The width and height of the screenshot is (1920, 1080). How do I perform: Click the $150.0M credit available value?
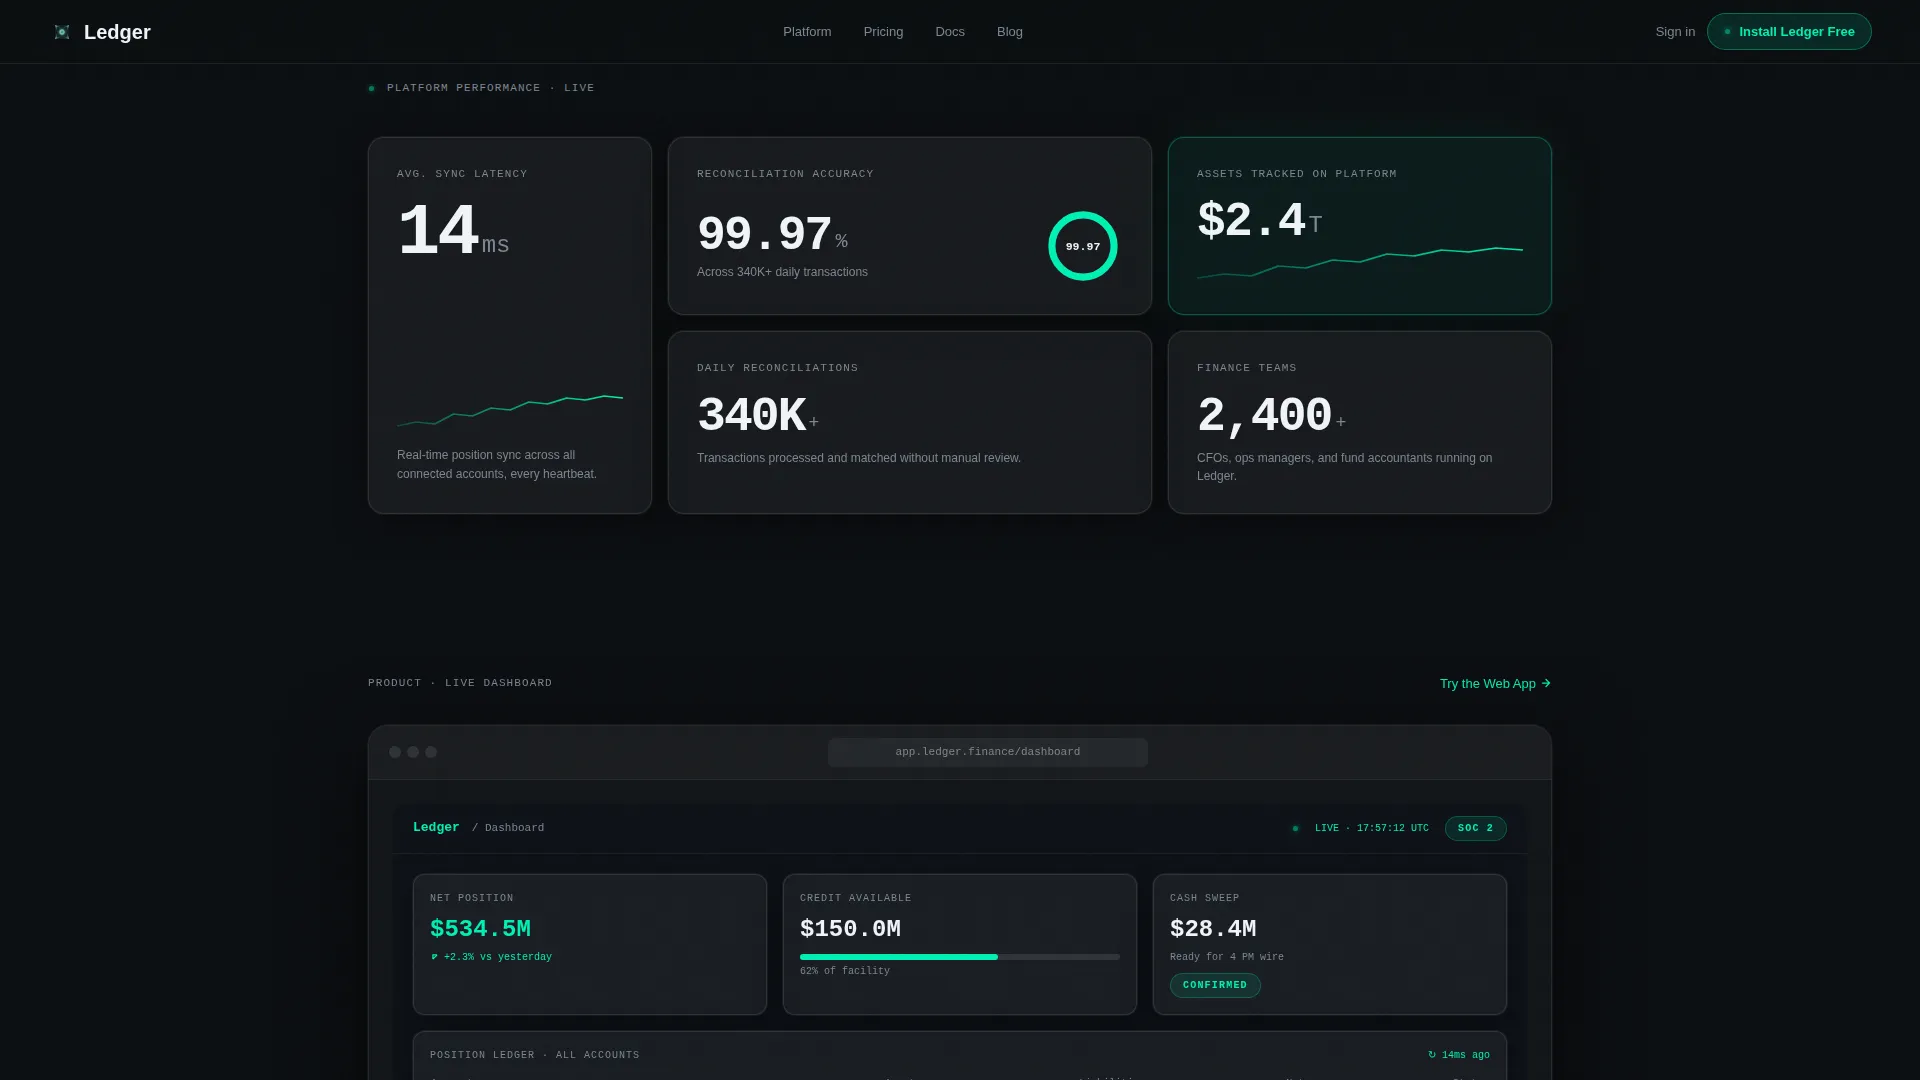coord(850,929)
